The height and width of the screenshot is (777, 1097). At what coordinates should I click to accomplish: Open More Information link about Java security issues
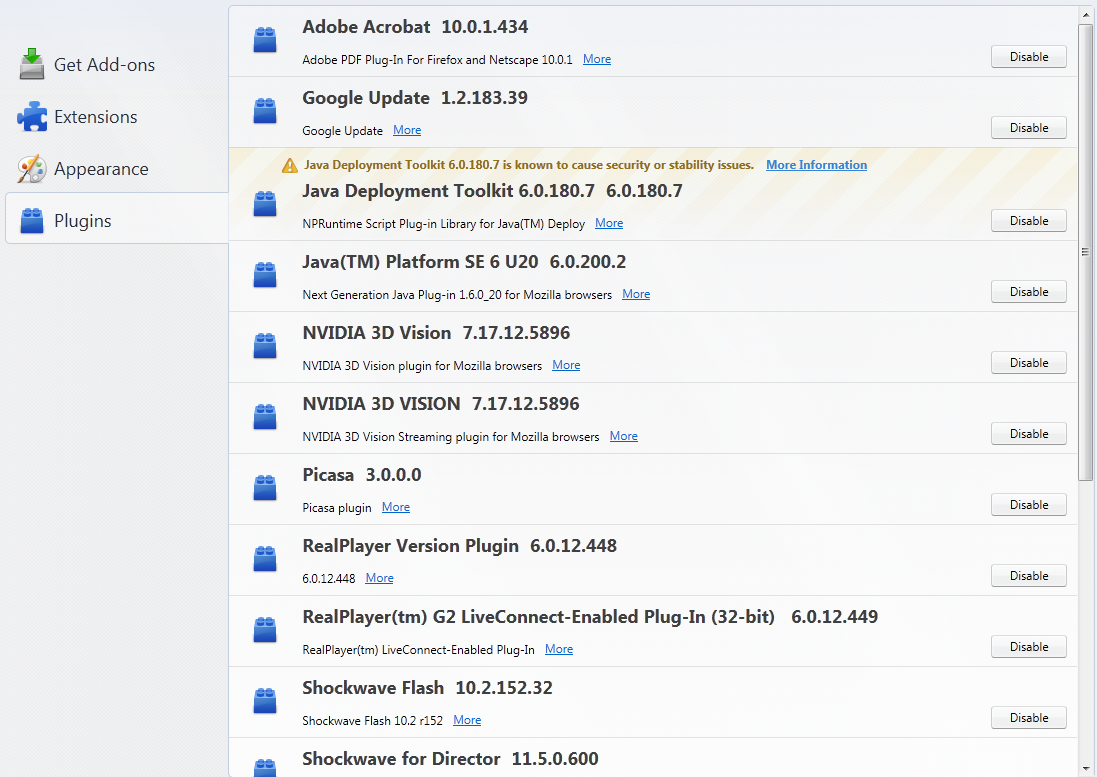click(816, 165)
